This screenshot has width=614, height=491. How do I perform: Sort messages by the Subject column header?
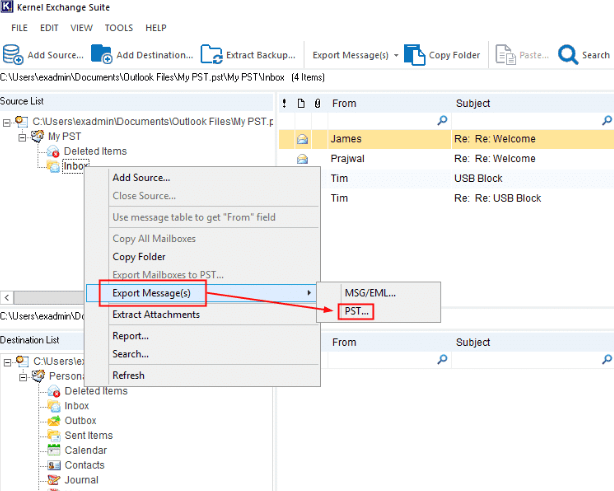472,103
